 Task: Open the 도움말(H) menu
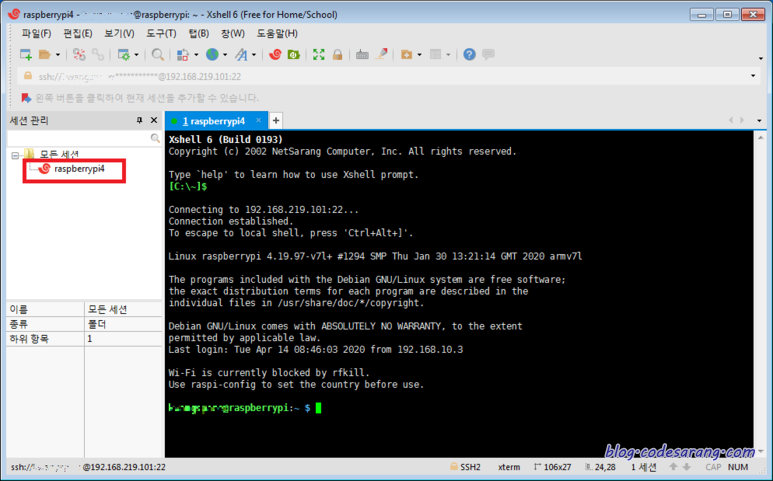click(x=277, y=34)
